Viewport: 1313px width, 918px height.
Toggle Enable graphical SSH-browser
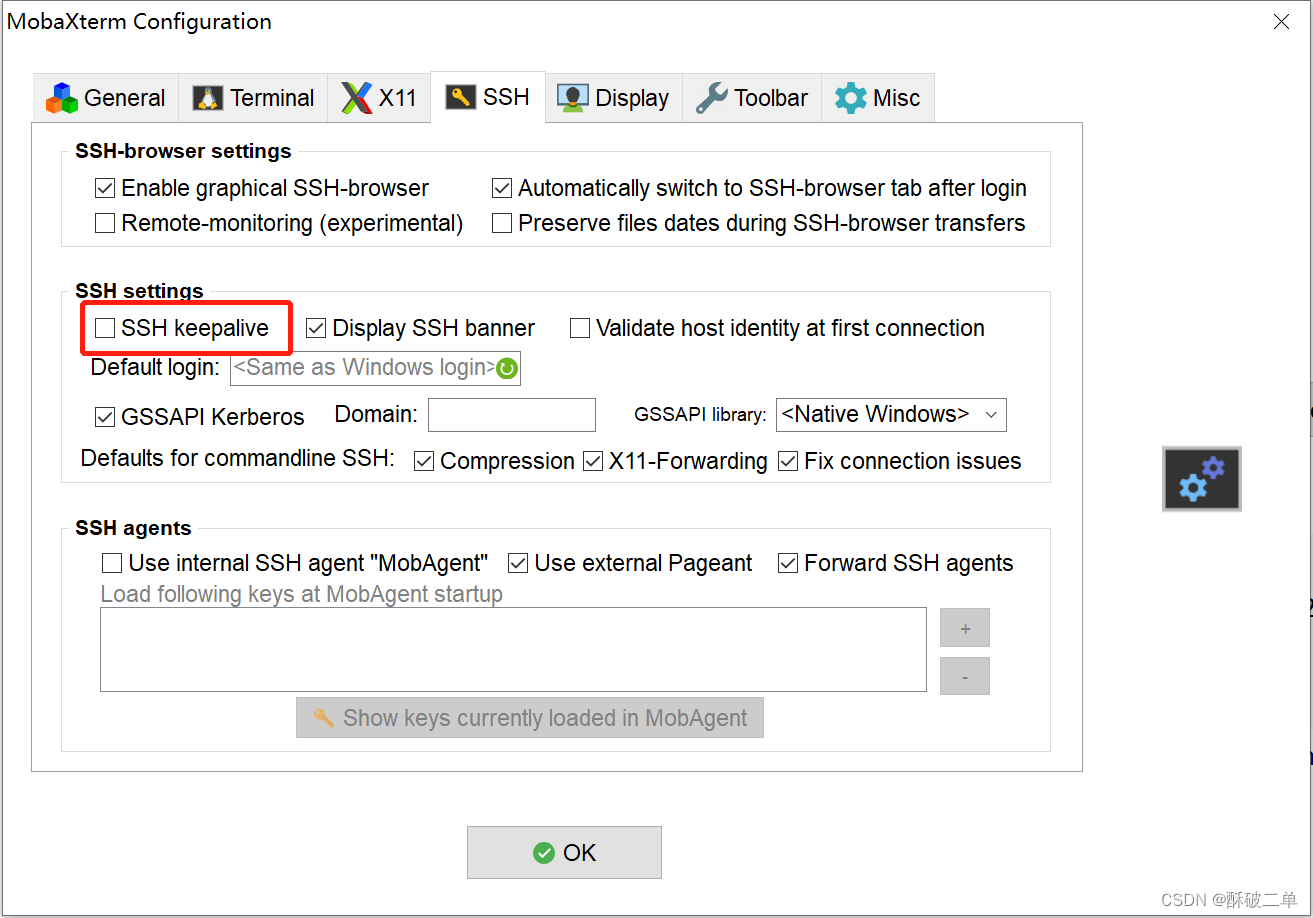[105, 188]
